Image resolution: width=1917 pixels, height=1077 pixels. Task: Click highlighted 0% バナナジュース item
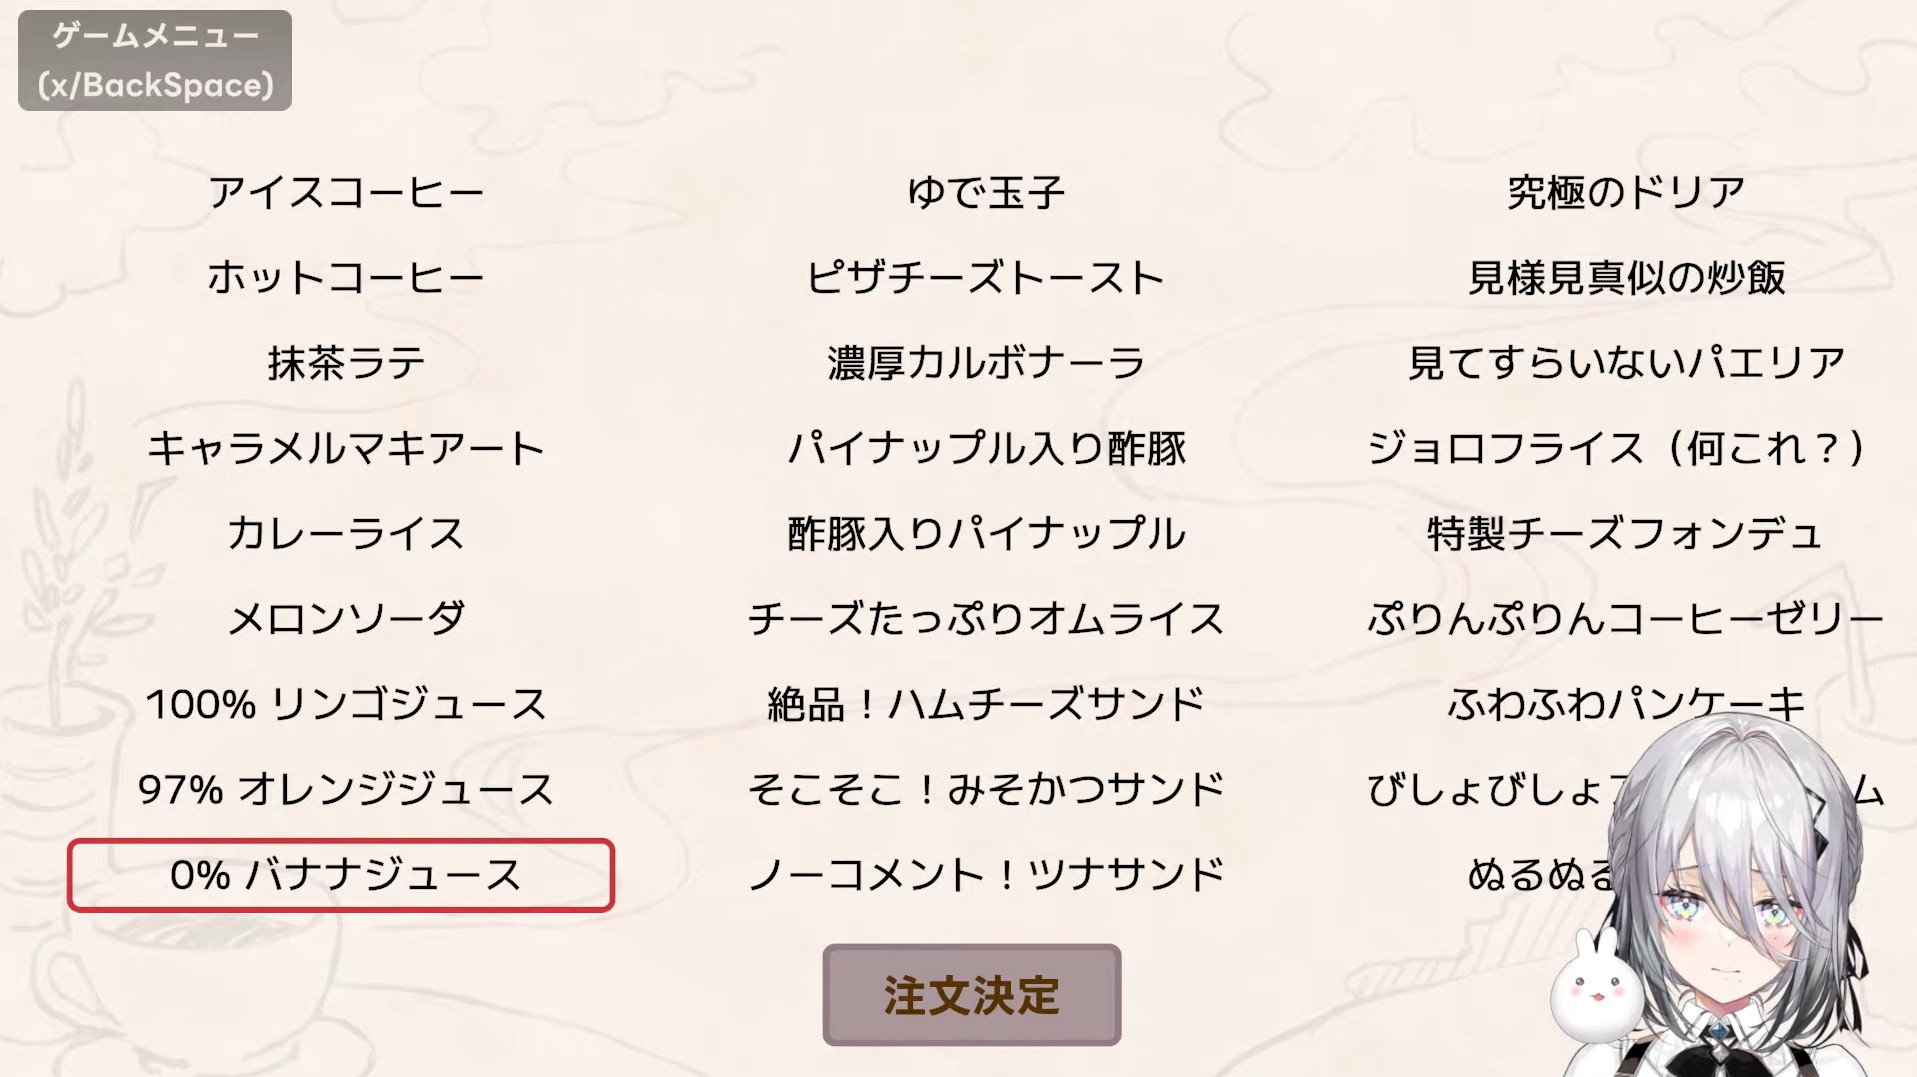pos(341,875)
